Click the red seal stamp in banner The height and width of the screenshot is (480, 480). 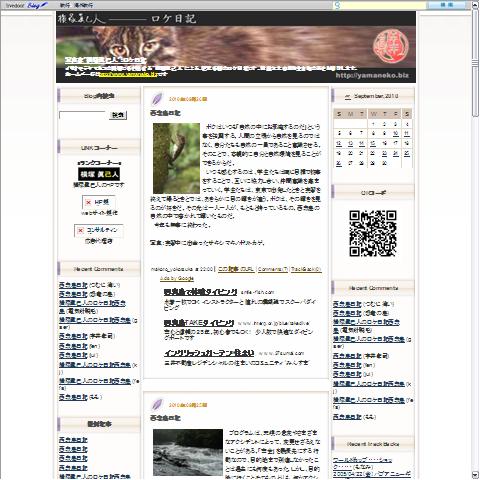(x=391, y=46)
